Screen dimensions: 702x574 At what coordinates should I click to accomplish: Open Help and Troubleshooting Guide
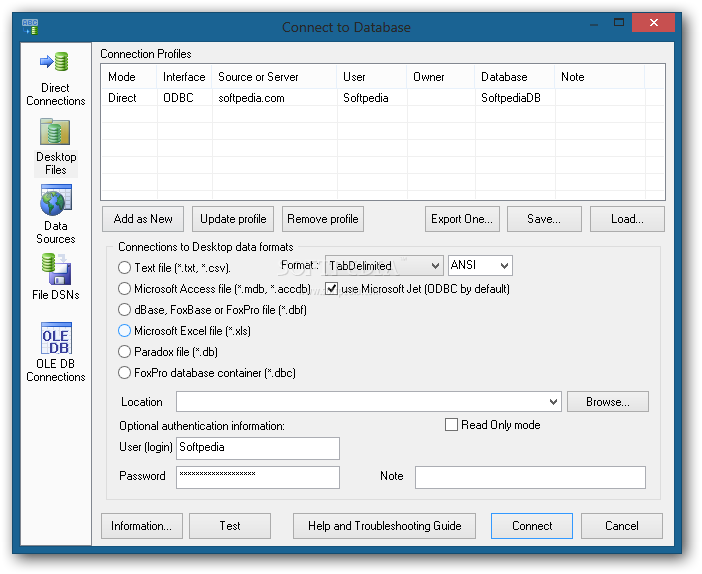384,526
